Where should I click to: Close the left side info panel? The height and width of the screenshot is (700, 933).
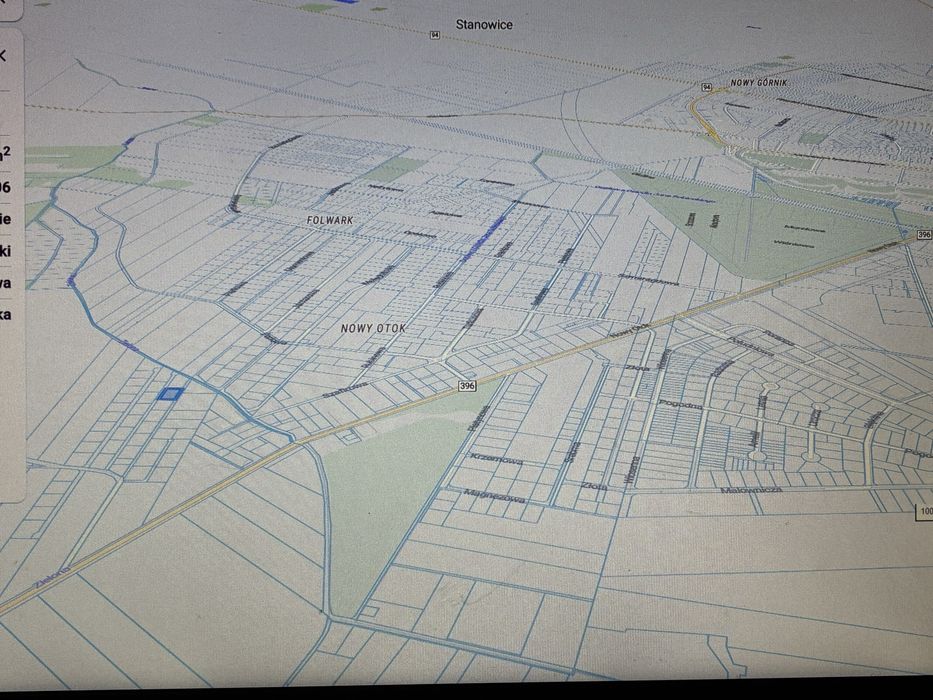pyautogui.click(x=3, y=57)
